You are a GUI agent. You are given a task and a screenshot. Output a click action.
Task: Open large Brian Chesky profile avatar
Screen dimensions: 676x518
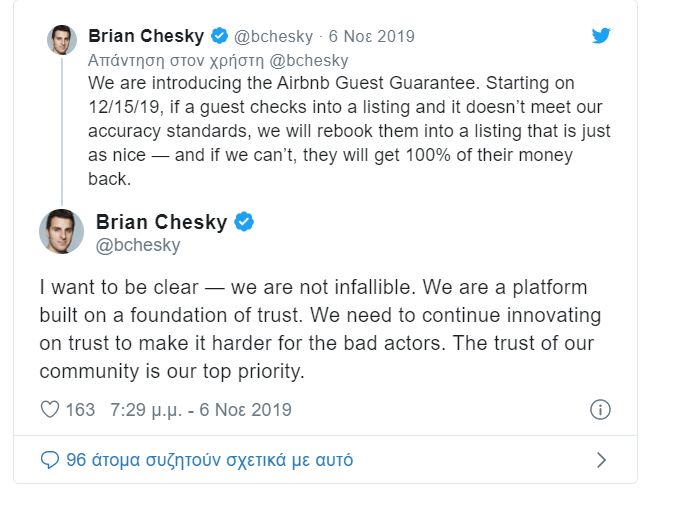(62, 231)
